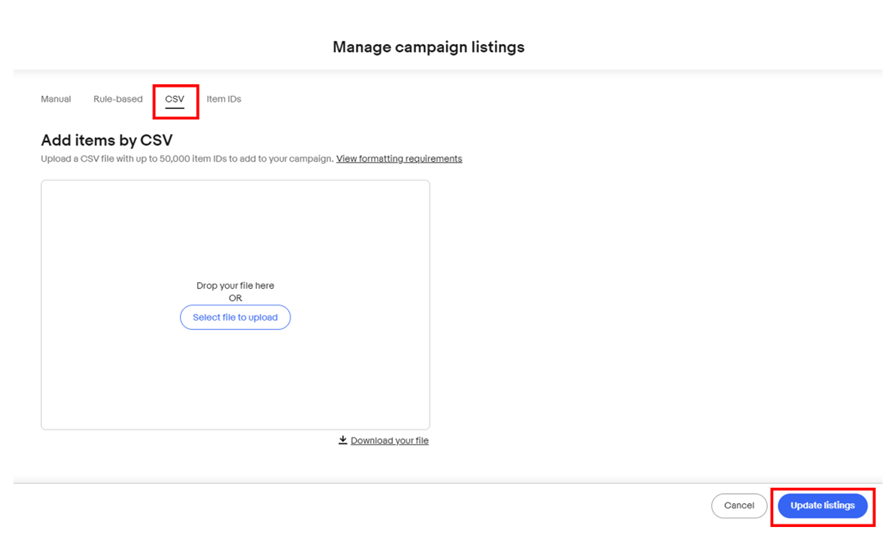The height and width of the screenshot is (536, 892).
Task: Click the Update listings button
Action: (x=822, y=505)
